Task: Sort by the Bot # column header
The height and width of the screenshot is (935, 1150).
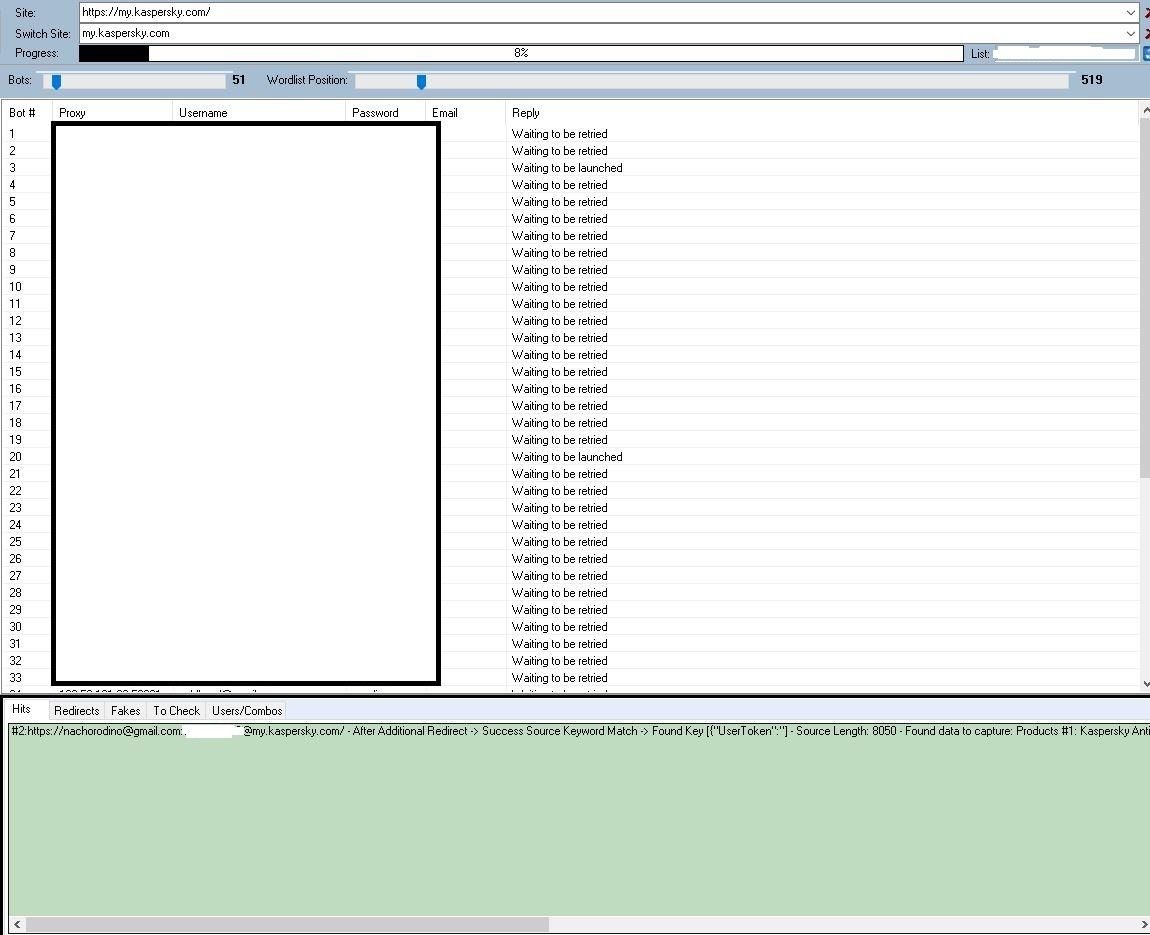Action: (x=23, y=113)
